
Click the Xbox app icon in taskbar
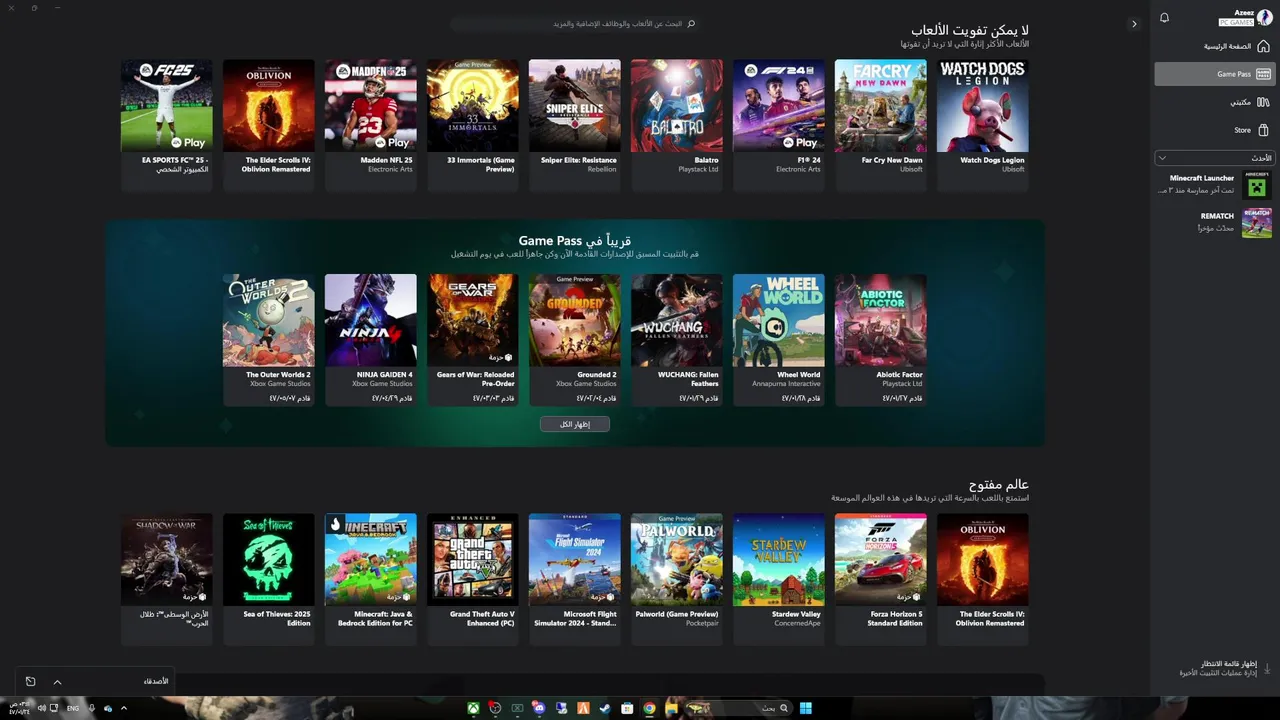coord(473,708)
